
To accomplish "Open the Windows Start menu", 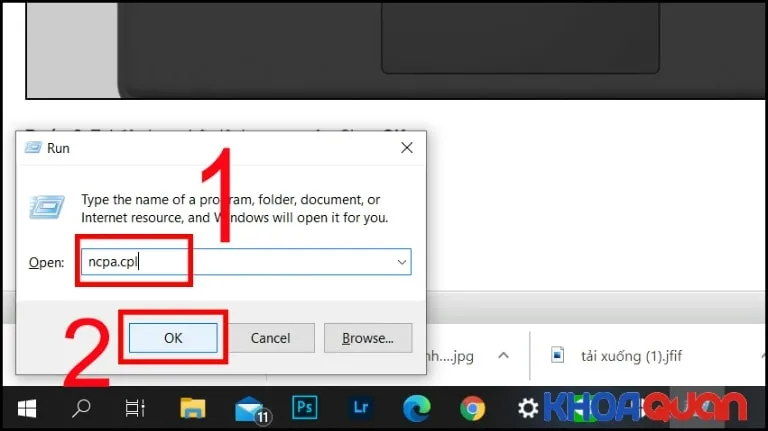I will (x=26, y=407).
